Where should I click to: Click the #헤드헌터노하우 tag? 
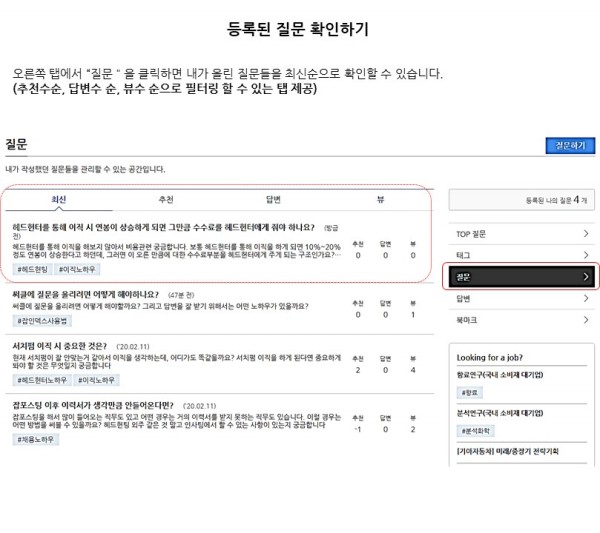tap(42, 380)
